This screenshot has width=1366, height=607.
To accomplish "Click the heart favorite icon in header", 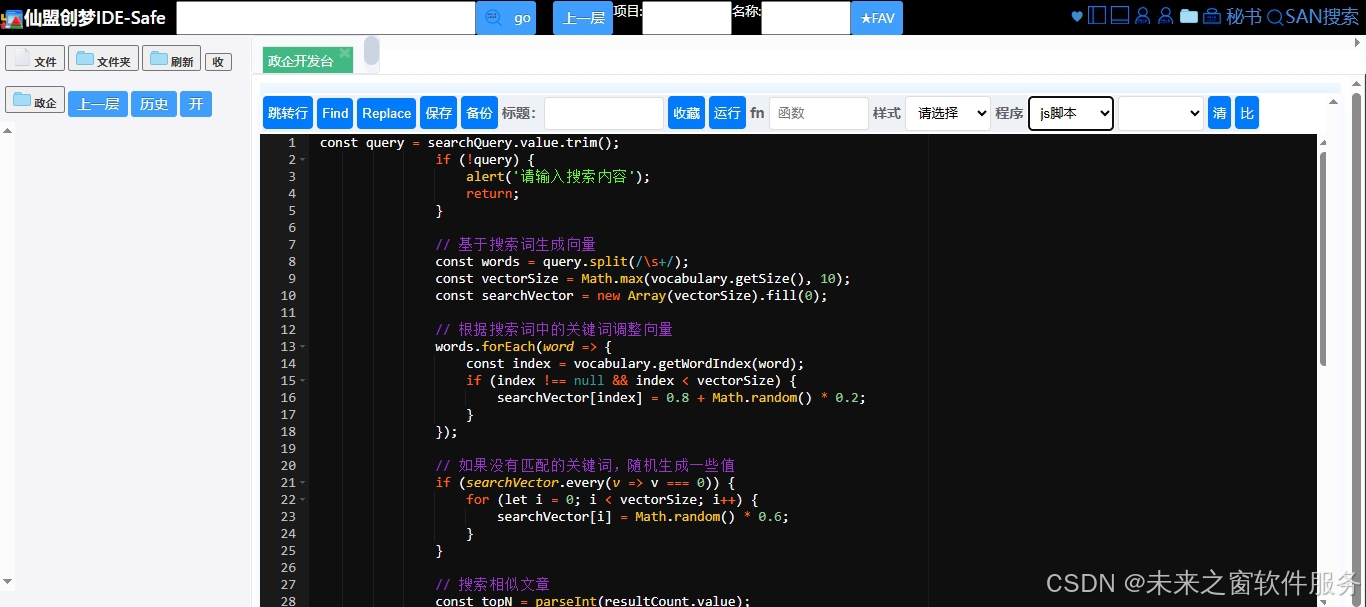I will [1077, 16].
